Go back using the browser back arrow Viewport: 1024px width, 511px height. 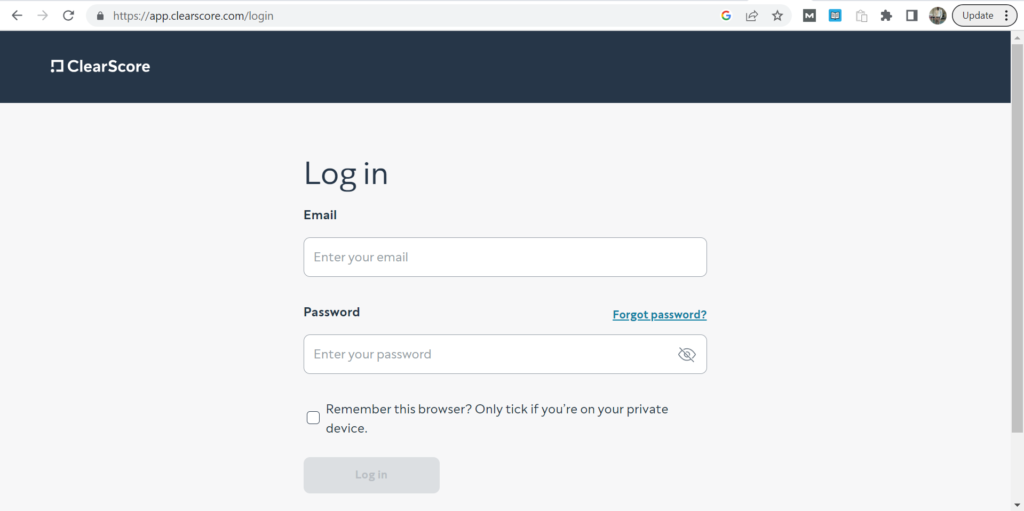(17, 16)
